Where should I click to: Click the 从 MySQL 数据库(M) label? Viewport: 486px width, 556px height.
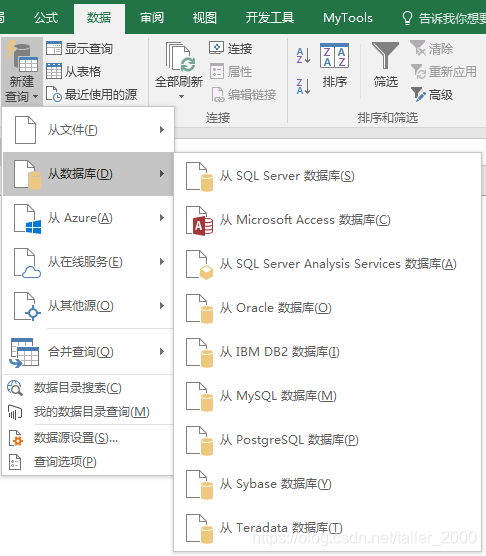[x=278, y=396]
